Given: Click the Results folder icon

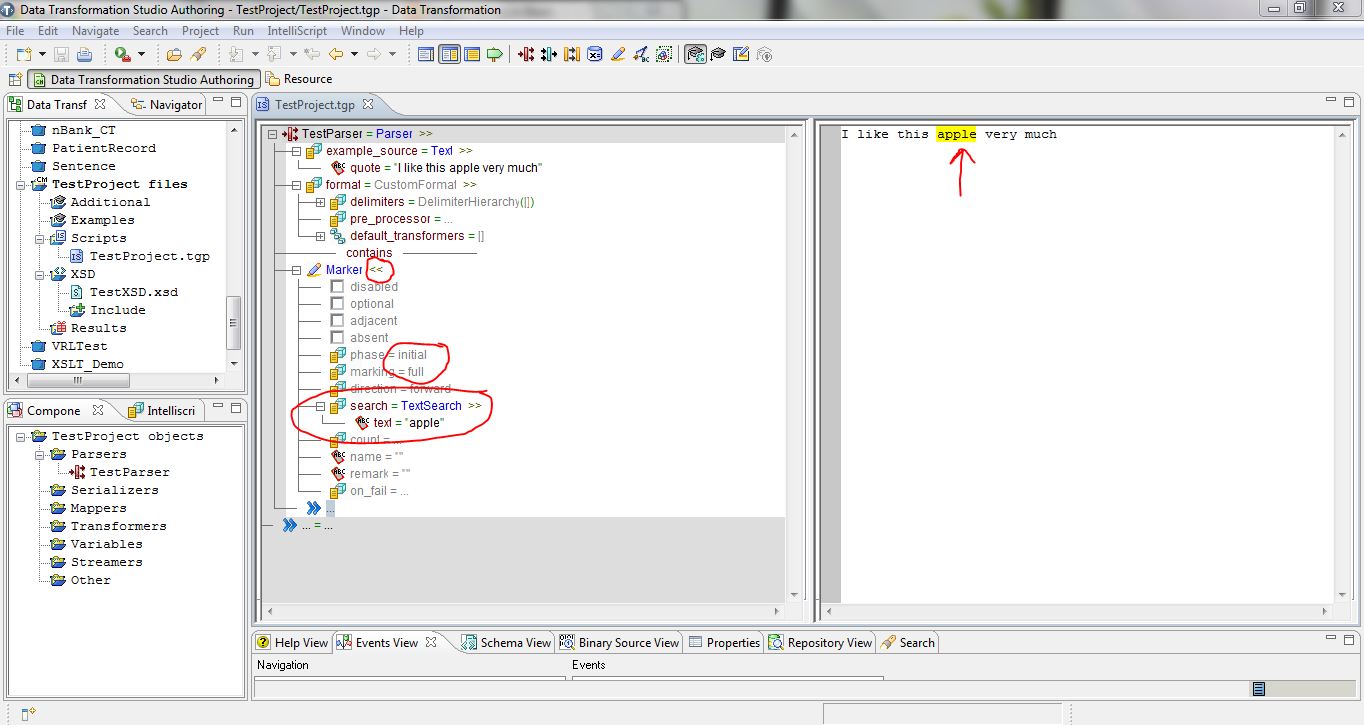Looking at the screenshot, I should pyautogui.click(x=58, y=328).
